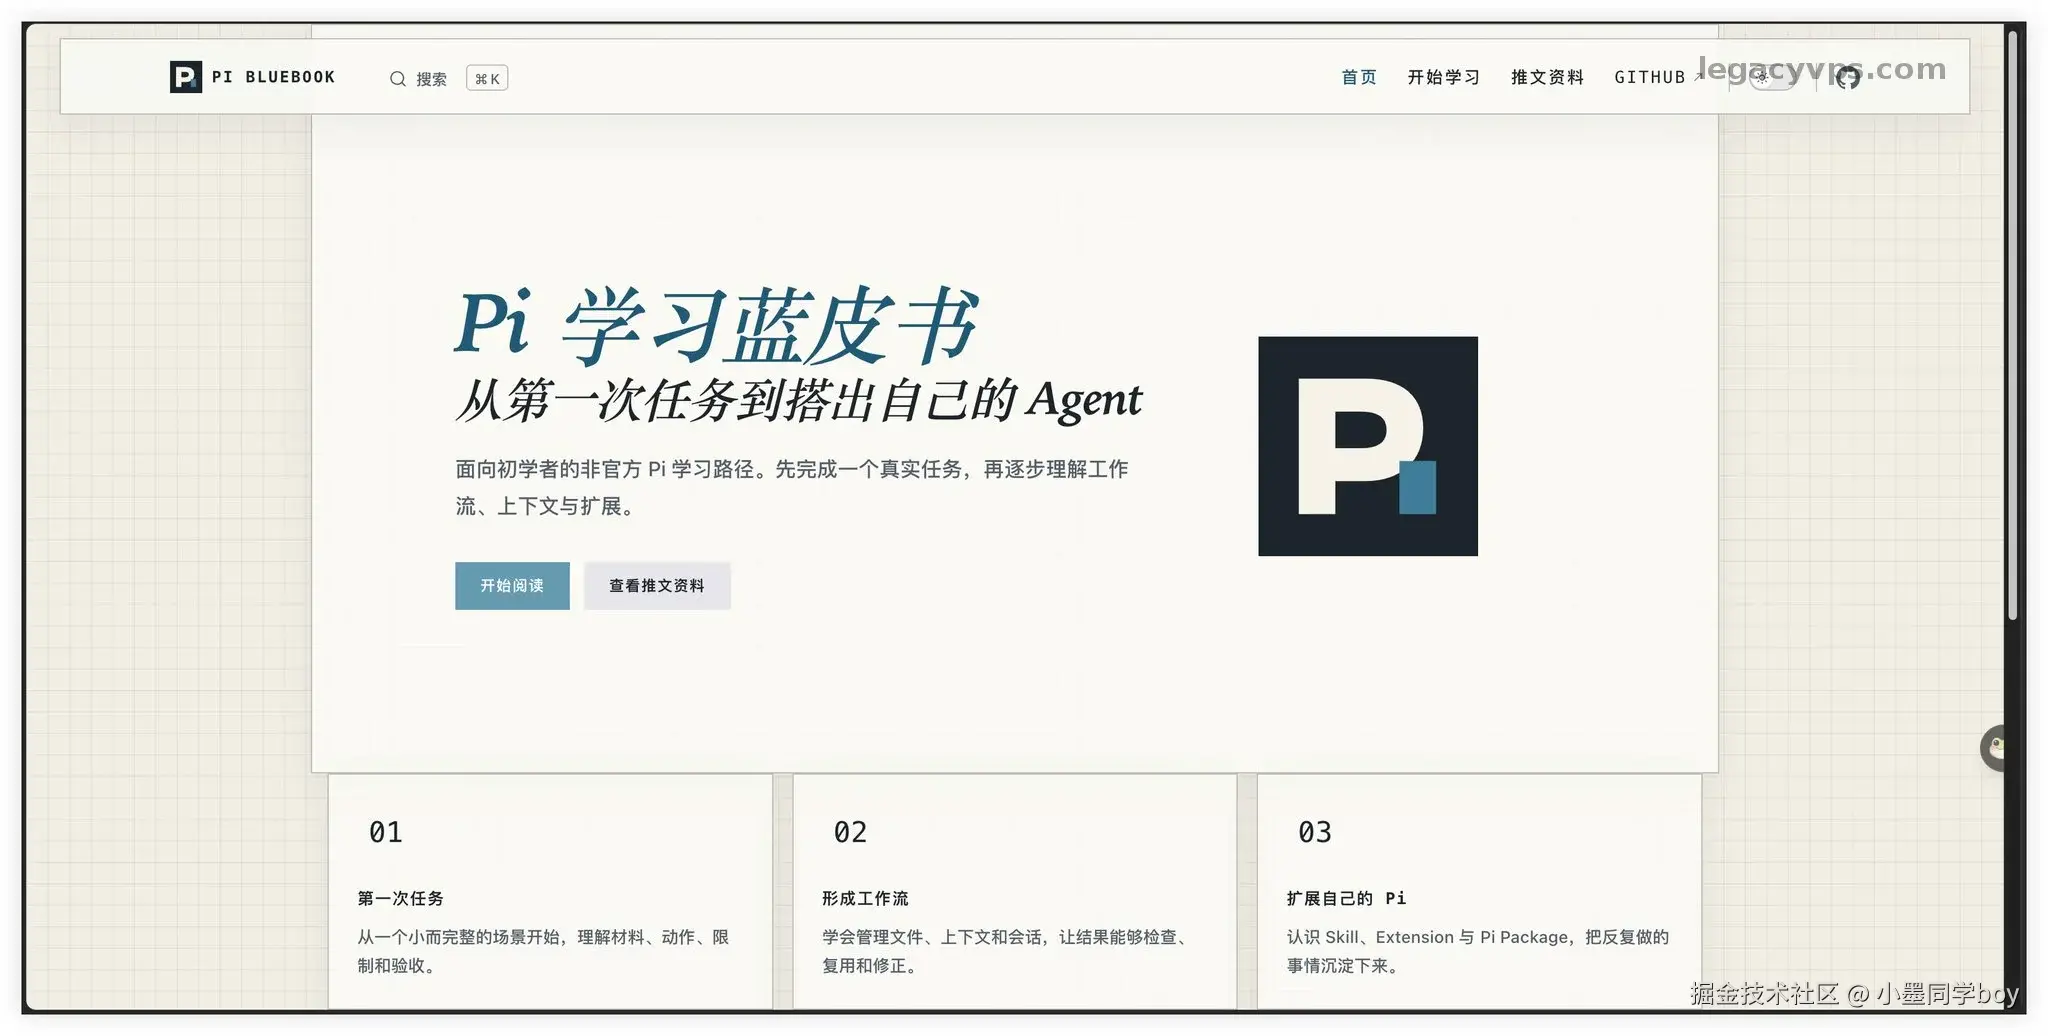Click the ⌘K shortcut badge
This screenshot has width=2048, height=1036.
click(487, 78)
